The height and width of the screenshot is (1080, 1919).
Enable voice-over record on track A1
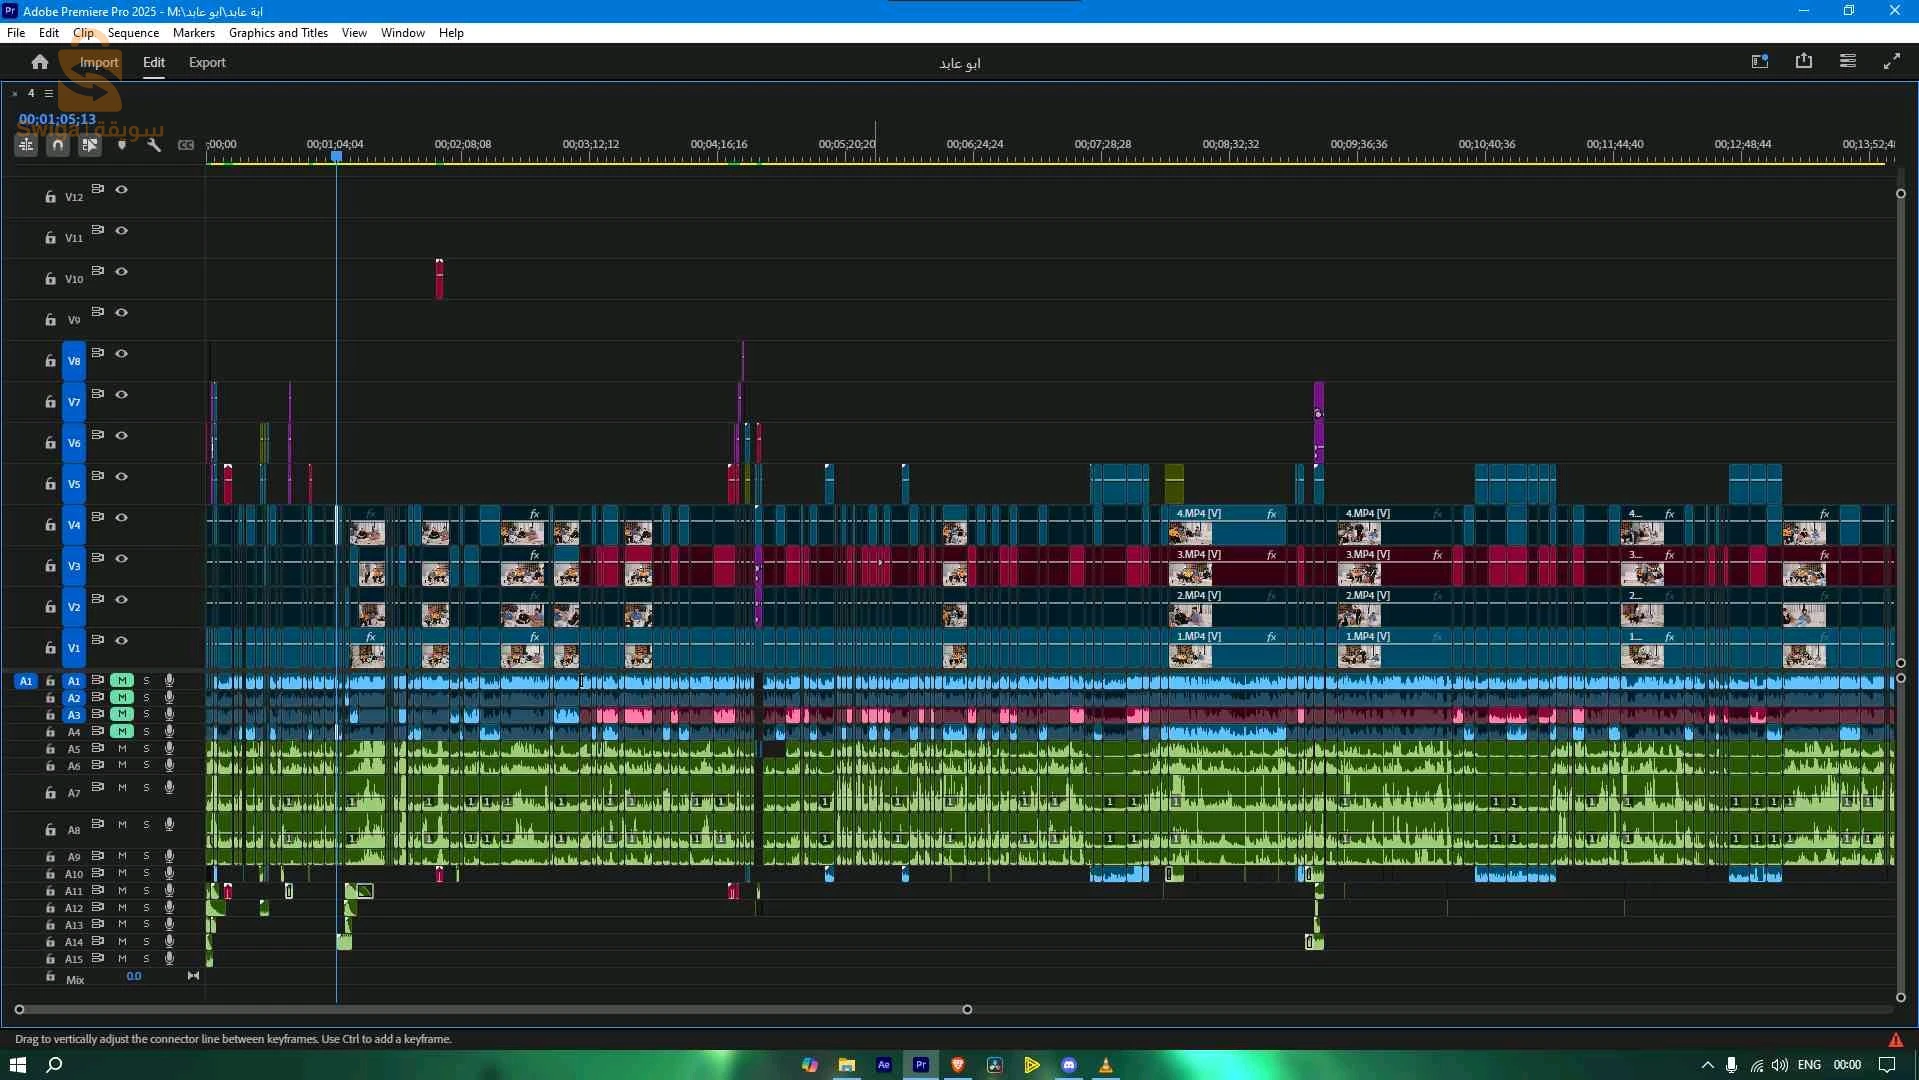pyautogui.click(x=169, y=681)
